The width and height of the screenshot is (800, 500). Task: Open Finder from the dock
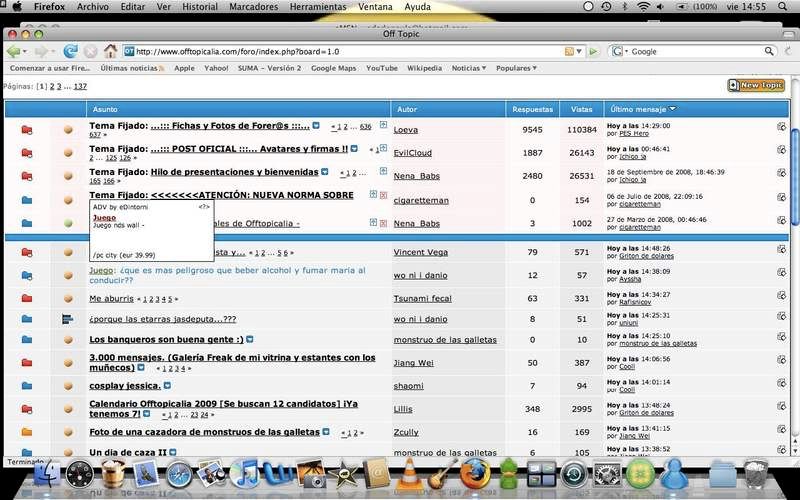pyautogui.click(x=47, y=473)
